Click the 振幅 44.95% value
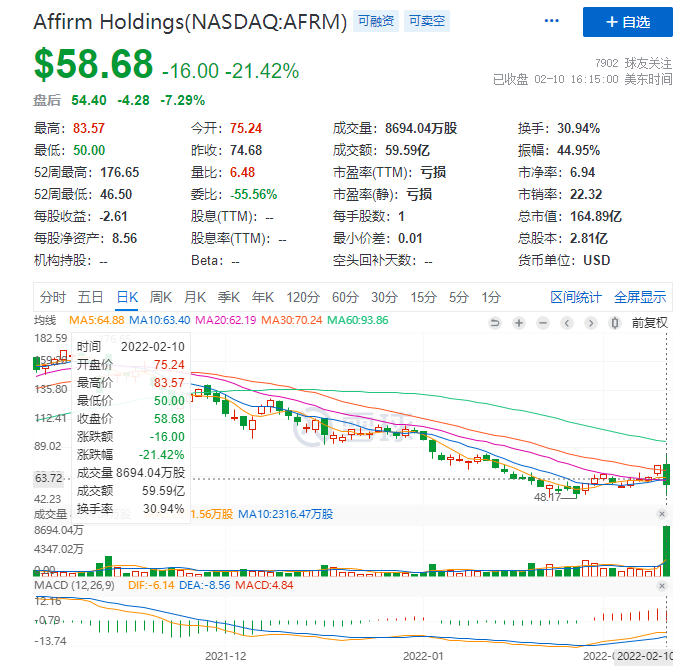 [578, 150]
